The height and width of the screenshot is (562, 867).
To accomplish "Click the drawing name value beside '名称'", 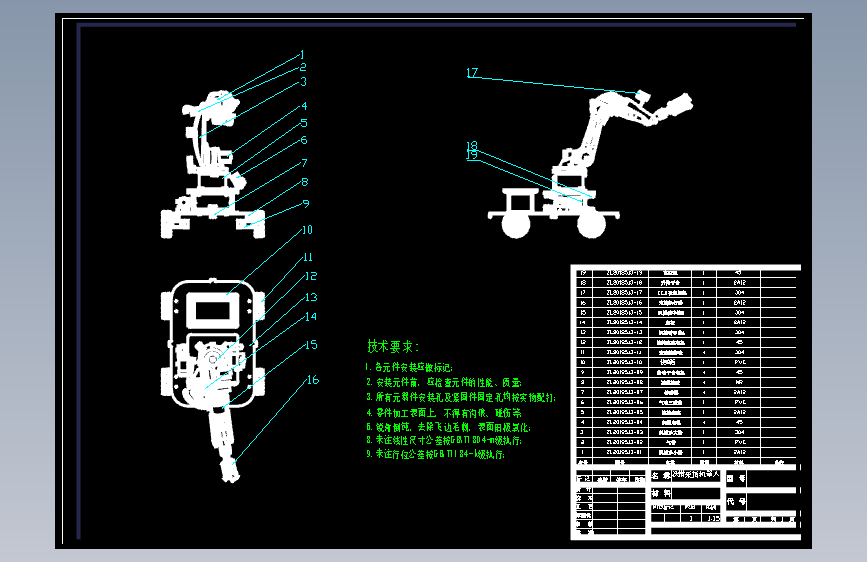I will 696,475.
